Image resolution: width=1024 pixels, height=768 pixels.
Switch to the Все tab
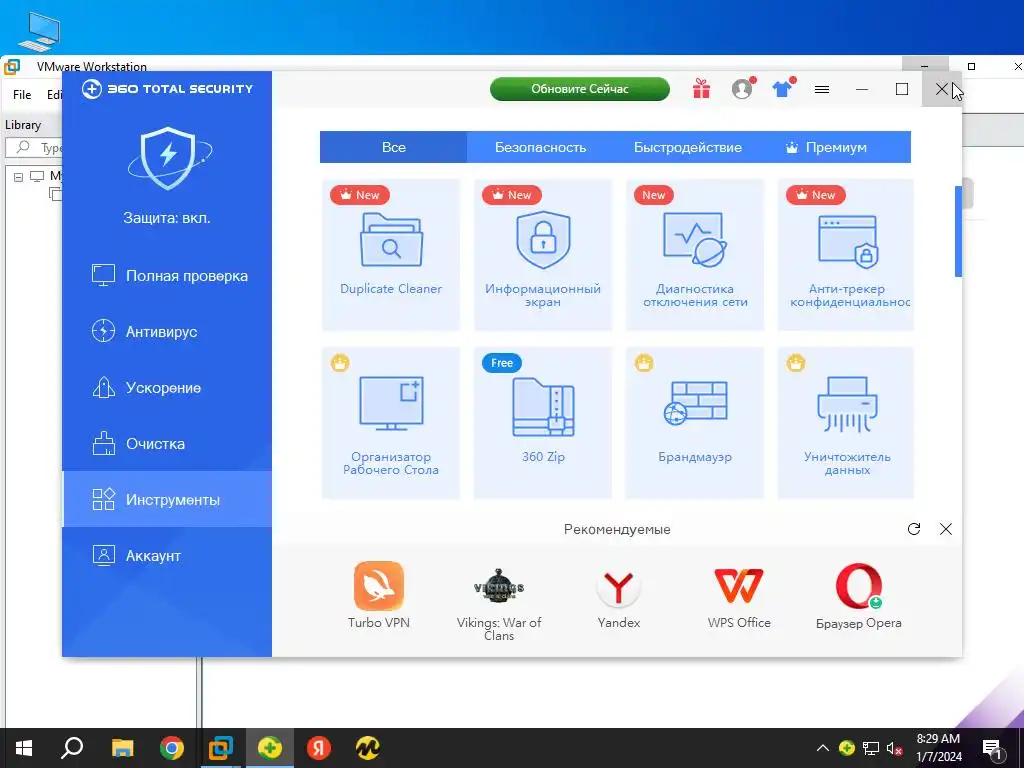pos(393,147)
